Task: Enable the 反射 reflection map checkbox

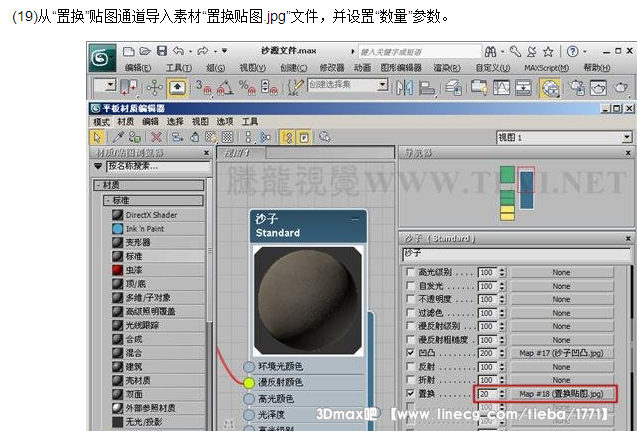Action: [411, 366]
